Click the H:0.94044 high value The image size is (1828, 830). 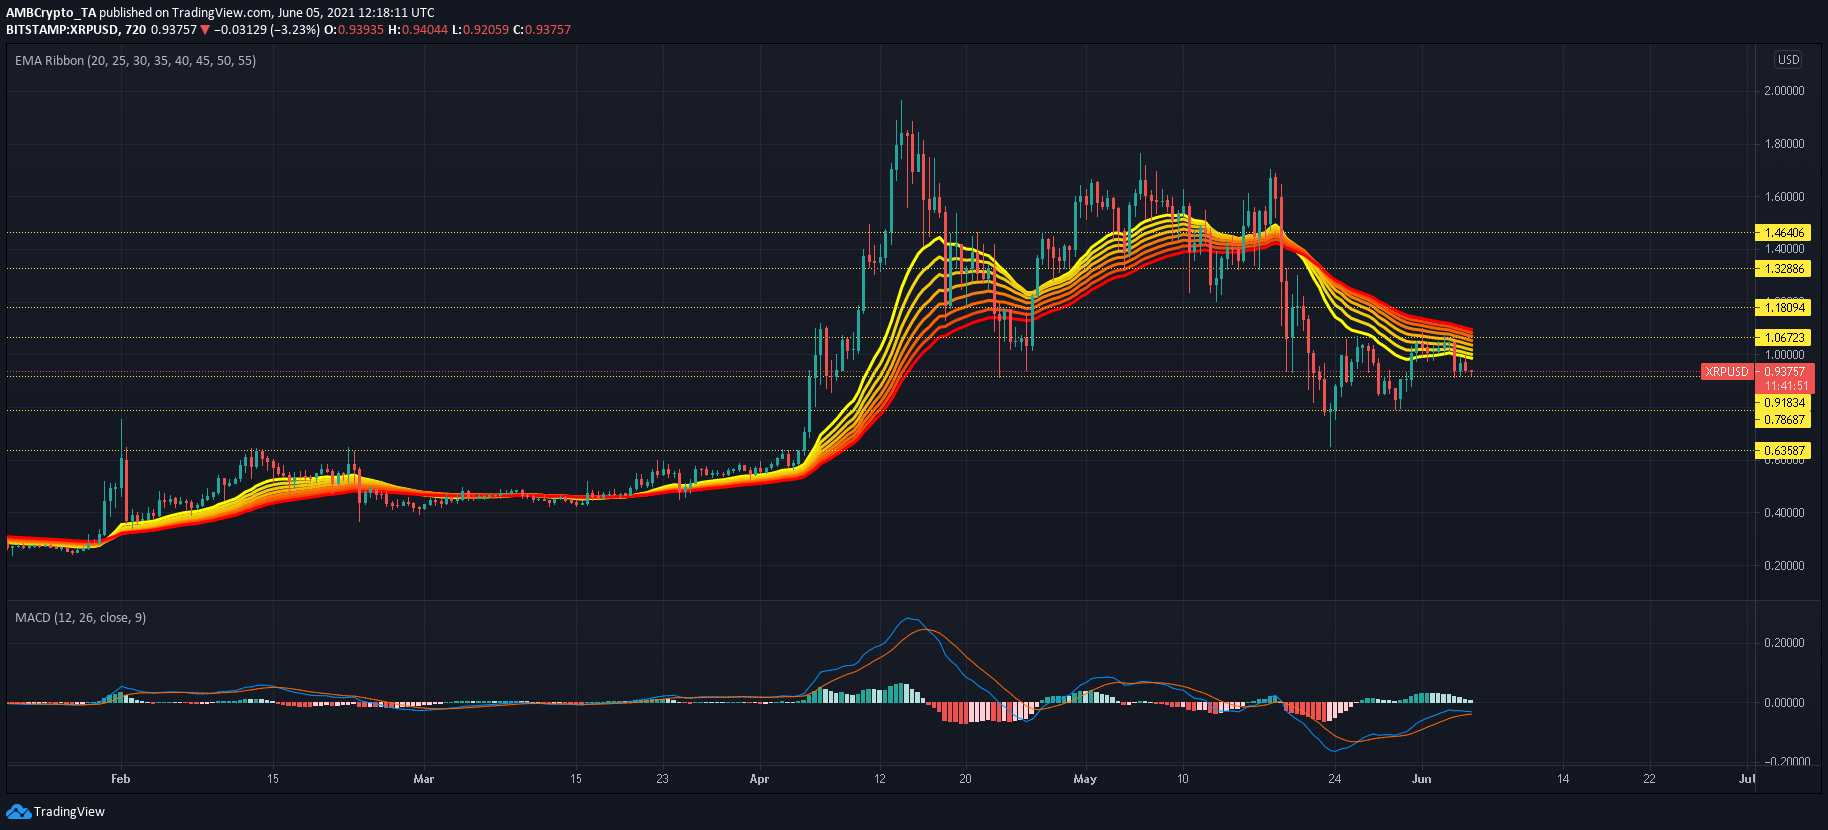(x=418, y=29)
